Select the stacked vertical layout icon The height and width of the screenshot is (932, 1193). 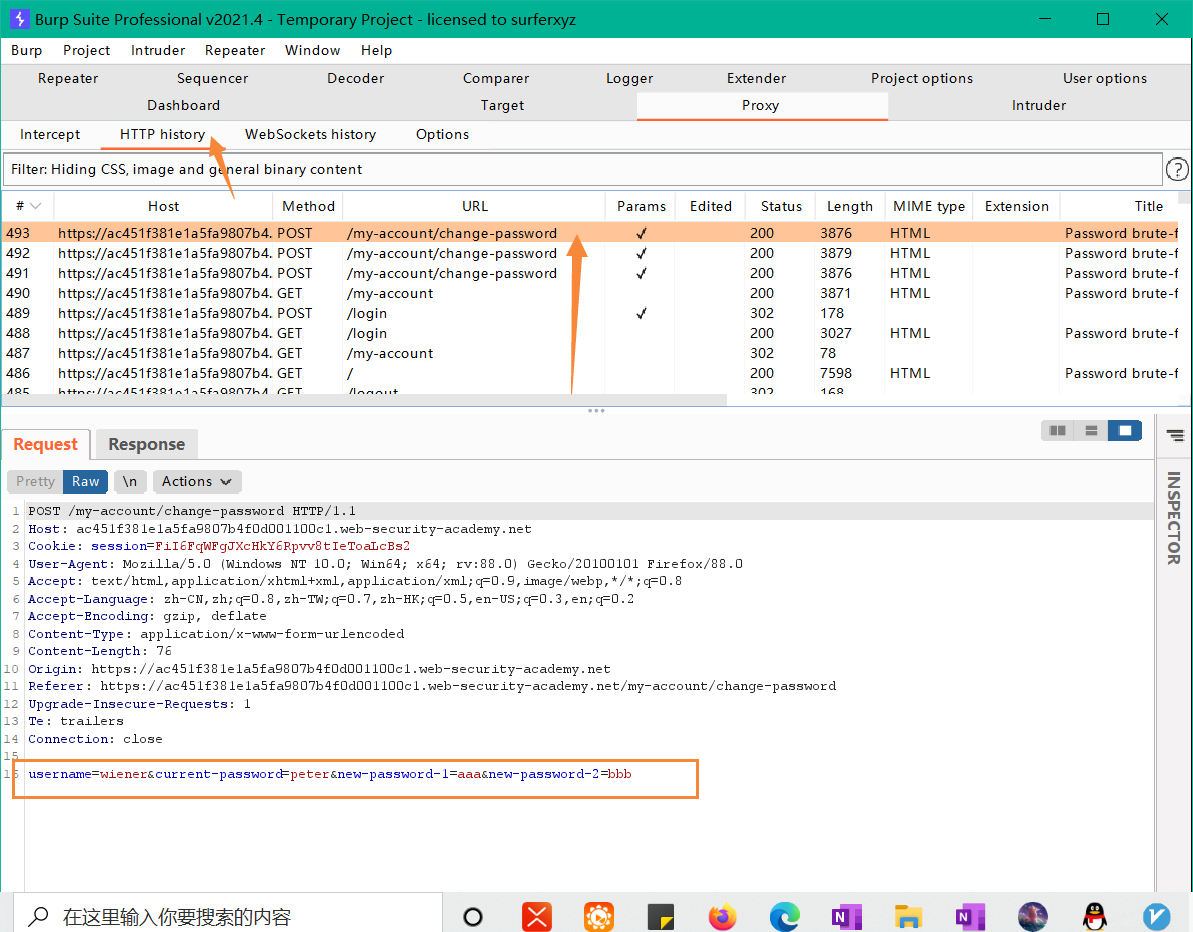pyautogui.click(x=1091, y=431)
